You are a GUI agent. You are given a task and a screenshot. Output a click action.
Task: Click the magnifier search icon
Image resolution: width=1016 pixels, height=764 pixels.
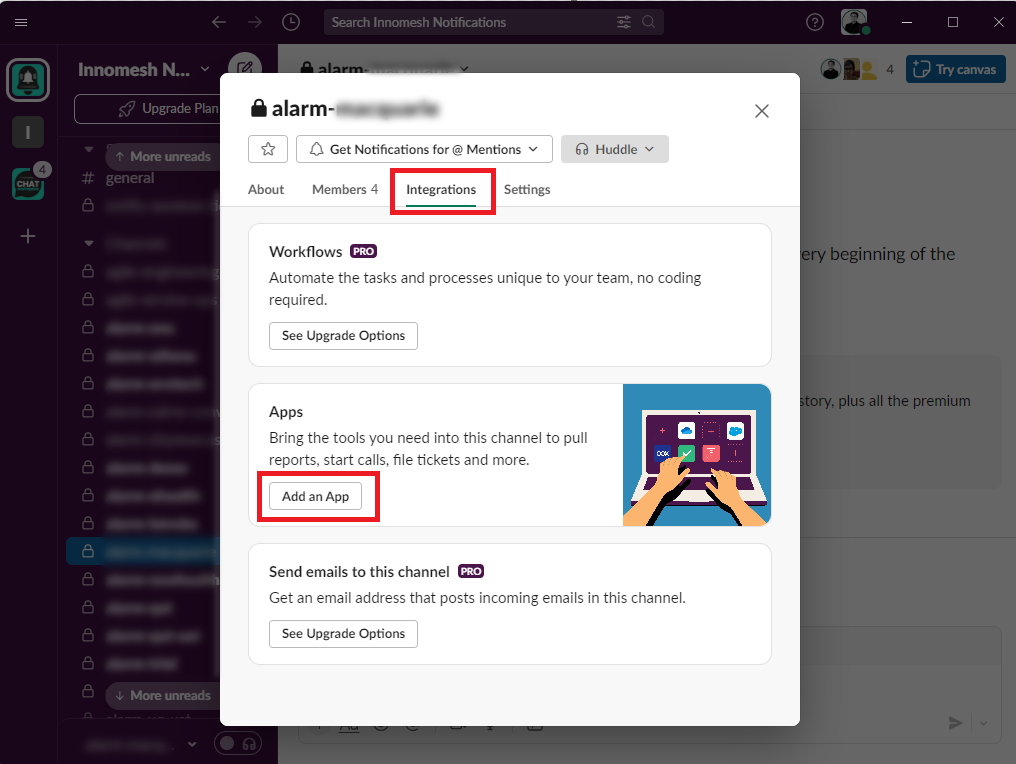[x=648, y=22]
